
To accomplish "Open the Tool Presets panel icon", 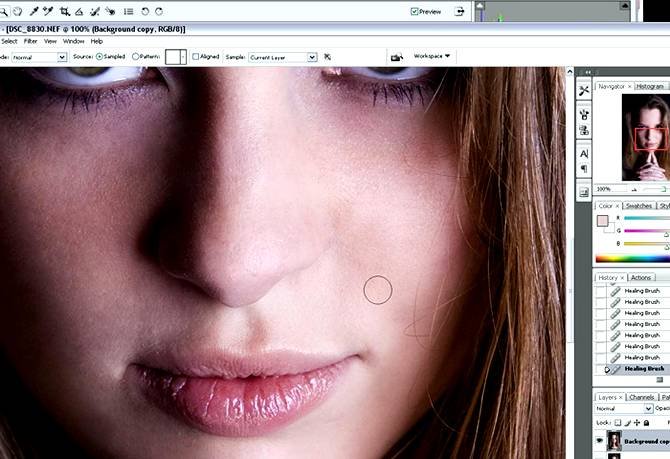I will tap(584, 91).
